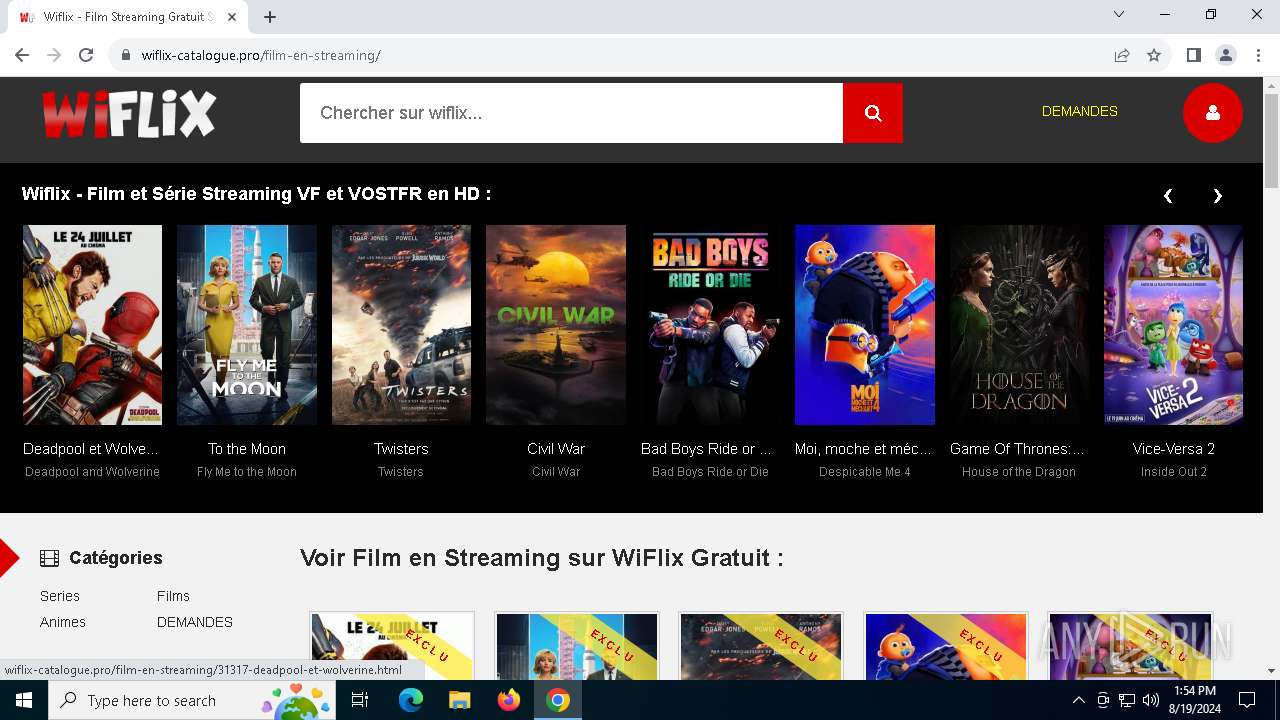Viewport: 1280px width, 720px height.
Task: Click network icon in system tray
Action: [x=1127, y=700]
